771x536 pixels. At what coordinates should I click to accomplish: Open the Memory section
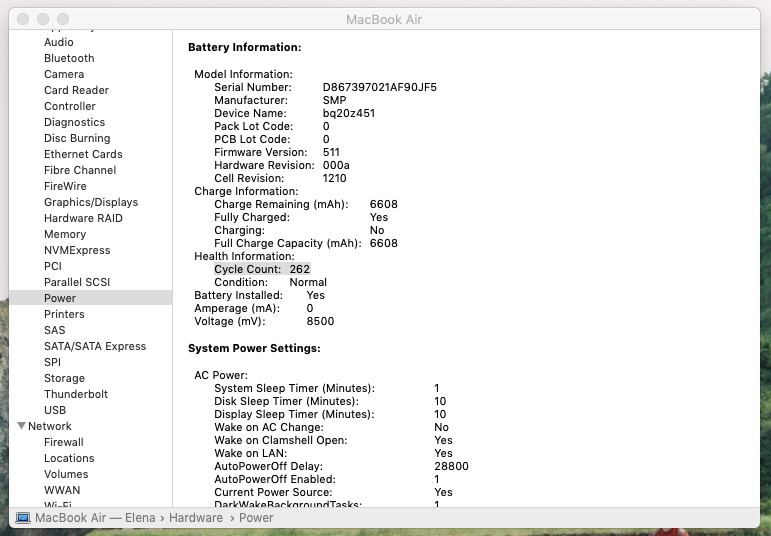click(65, 234)
